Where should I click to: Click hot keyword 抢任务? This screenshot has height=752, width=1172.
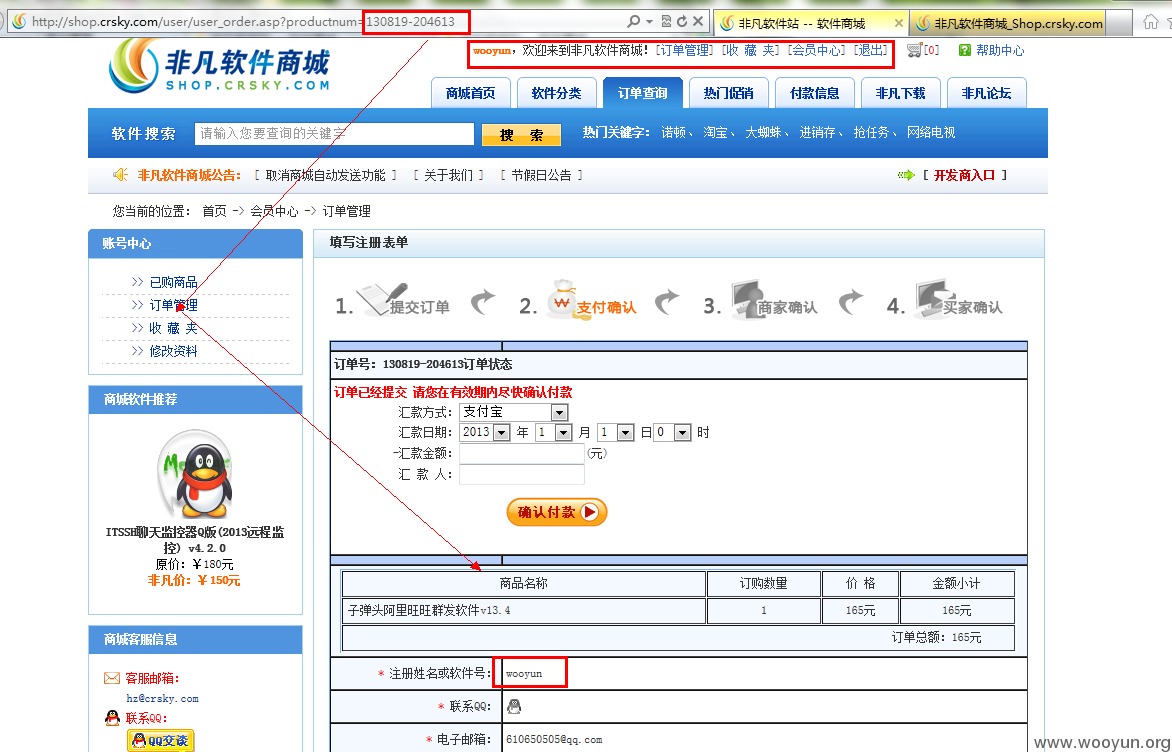[871, 132]
